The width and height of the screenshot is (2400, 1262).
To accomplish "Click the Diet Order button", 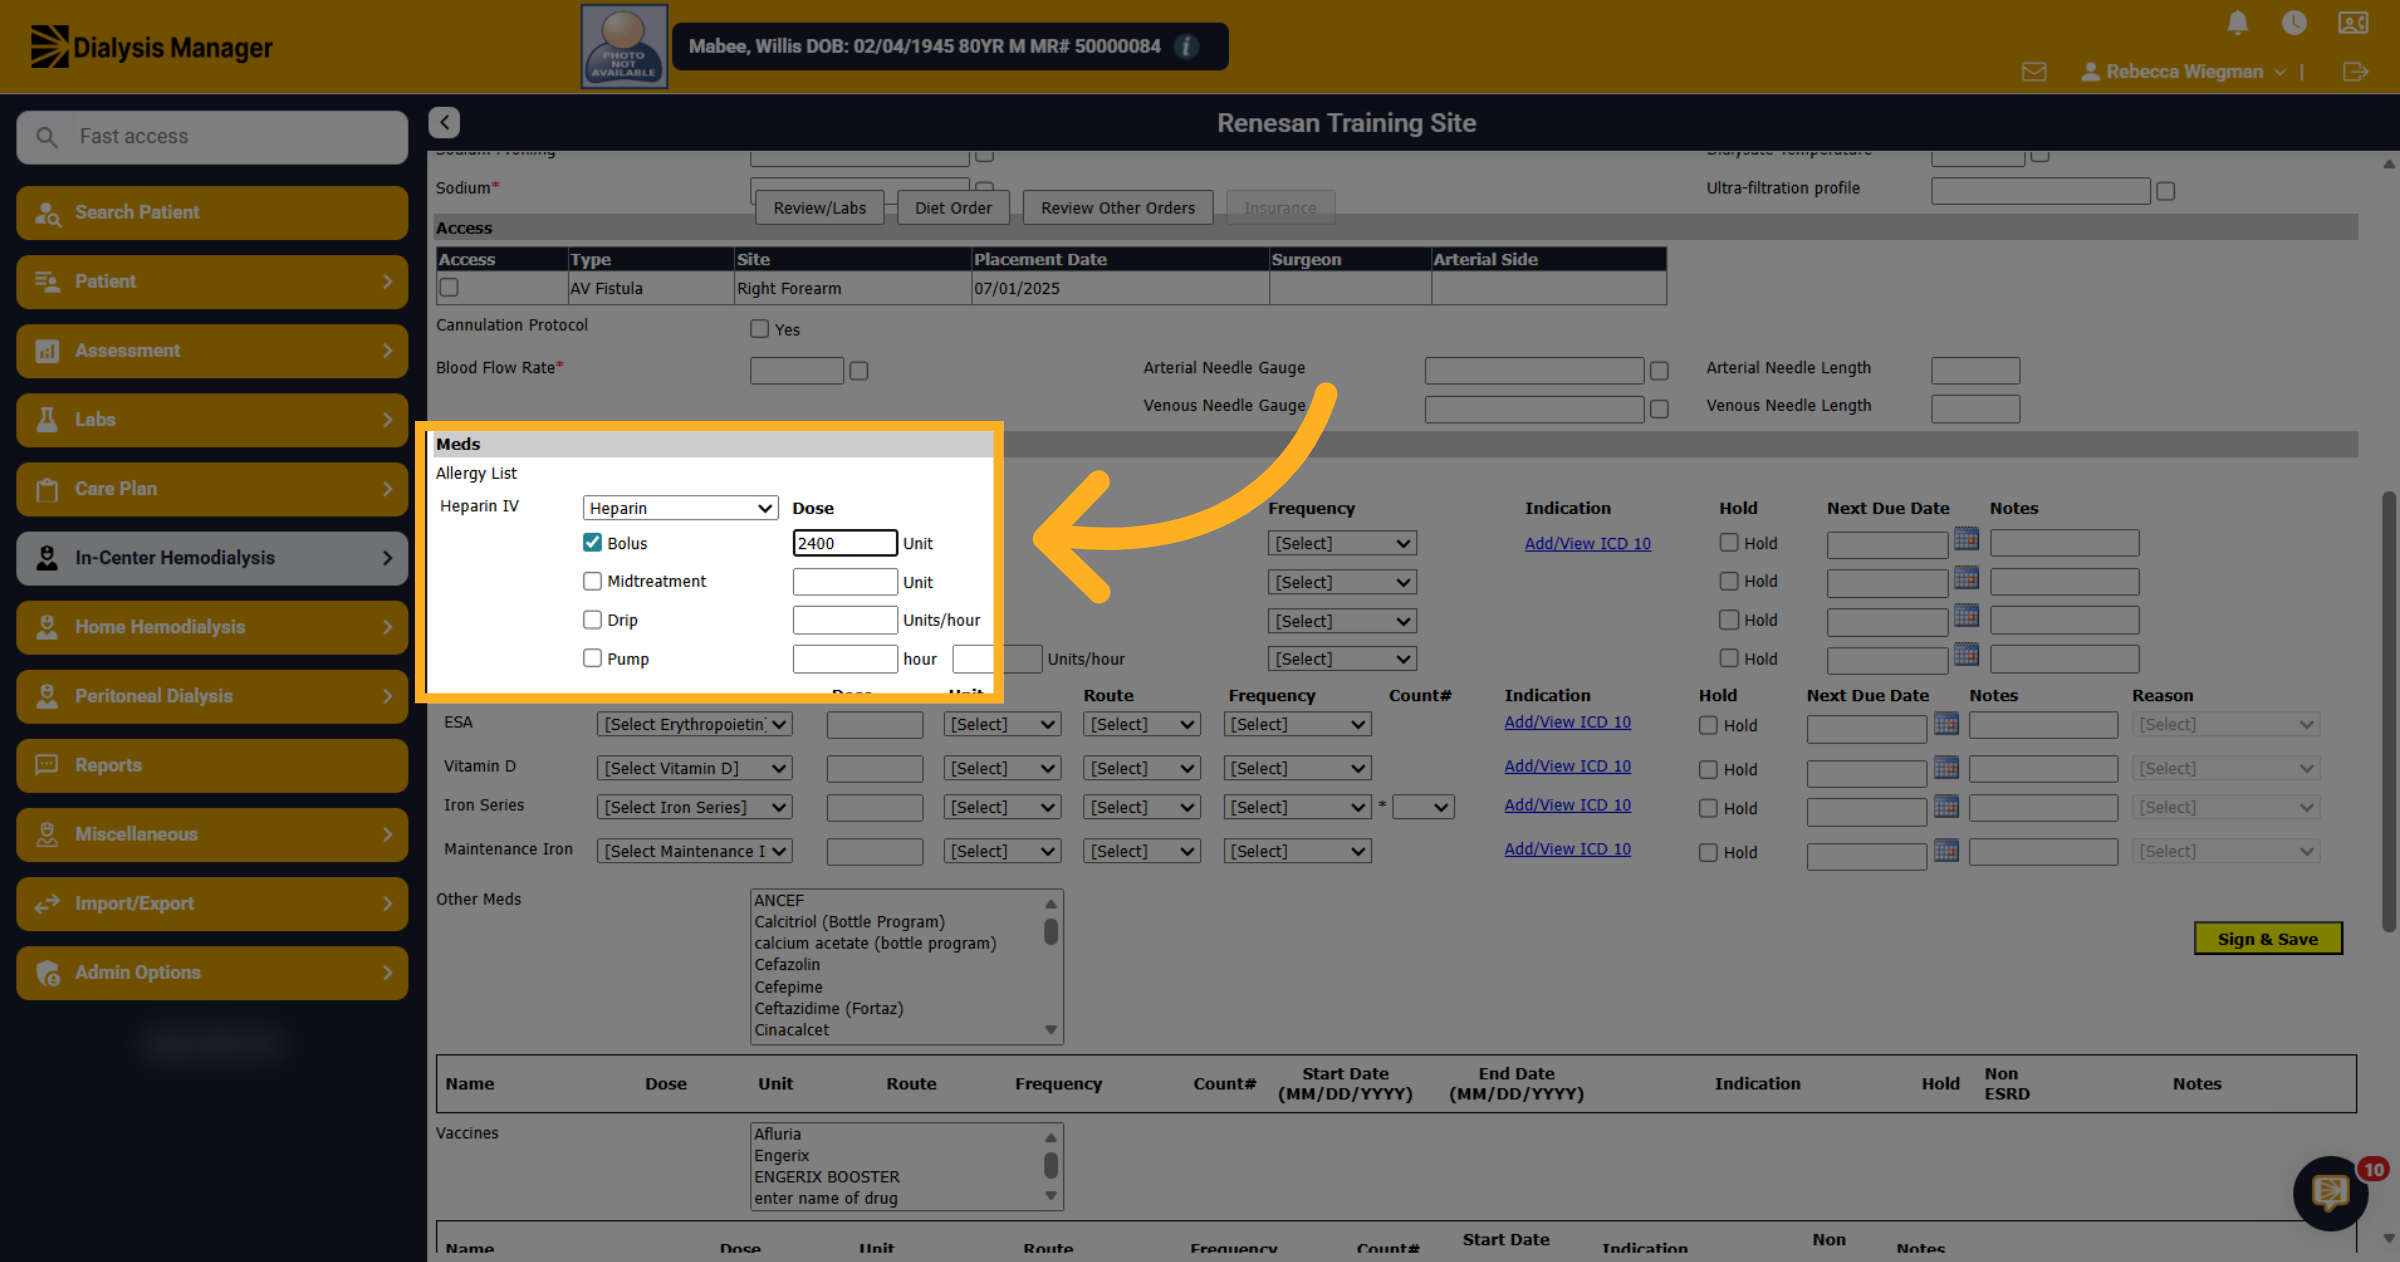I will (953, 208).
